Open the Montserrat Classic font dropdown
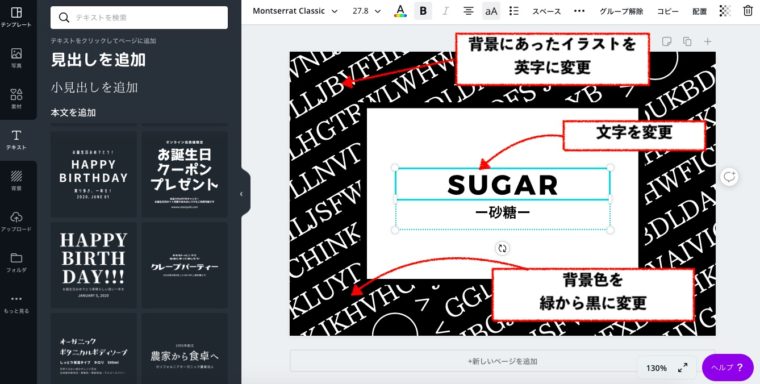760x384 pixels. point(295,11)
